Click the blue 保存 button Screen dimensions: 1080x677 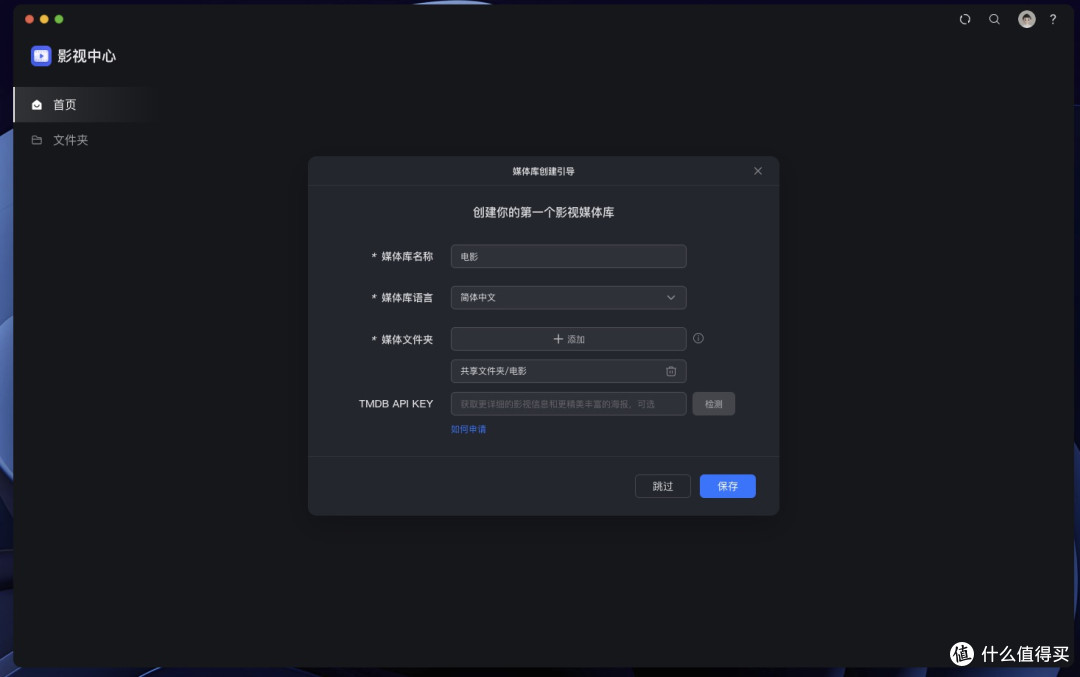(727, 486)
